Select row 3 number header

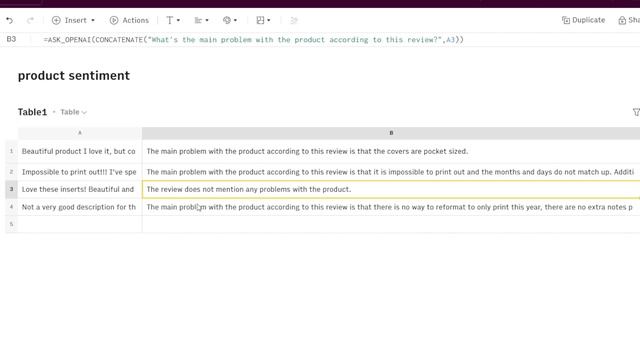[11, 189]
